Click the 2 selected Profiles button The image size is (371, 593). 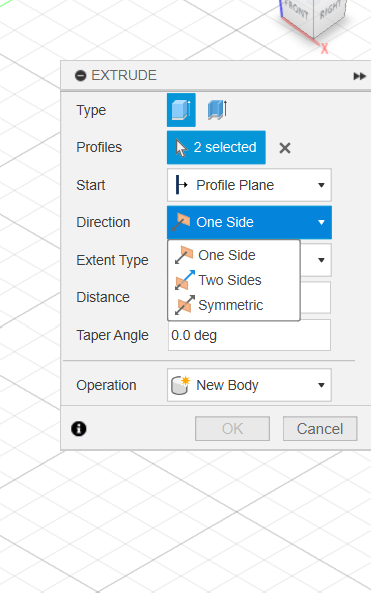point(216,147)
